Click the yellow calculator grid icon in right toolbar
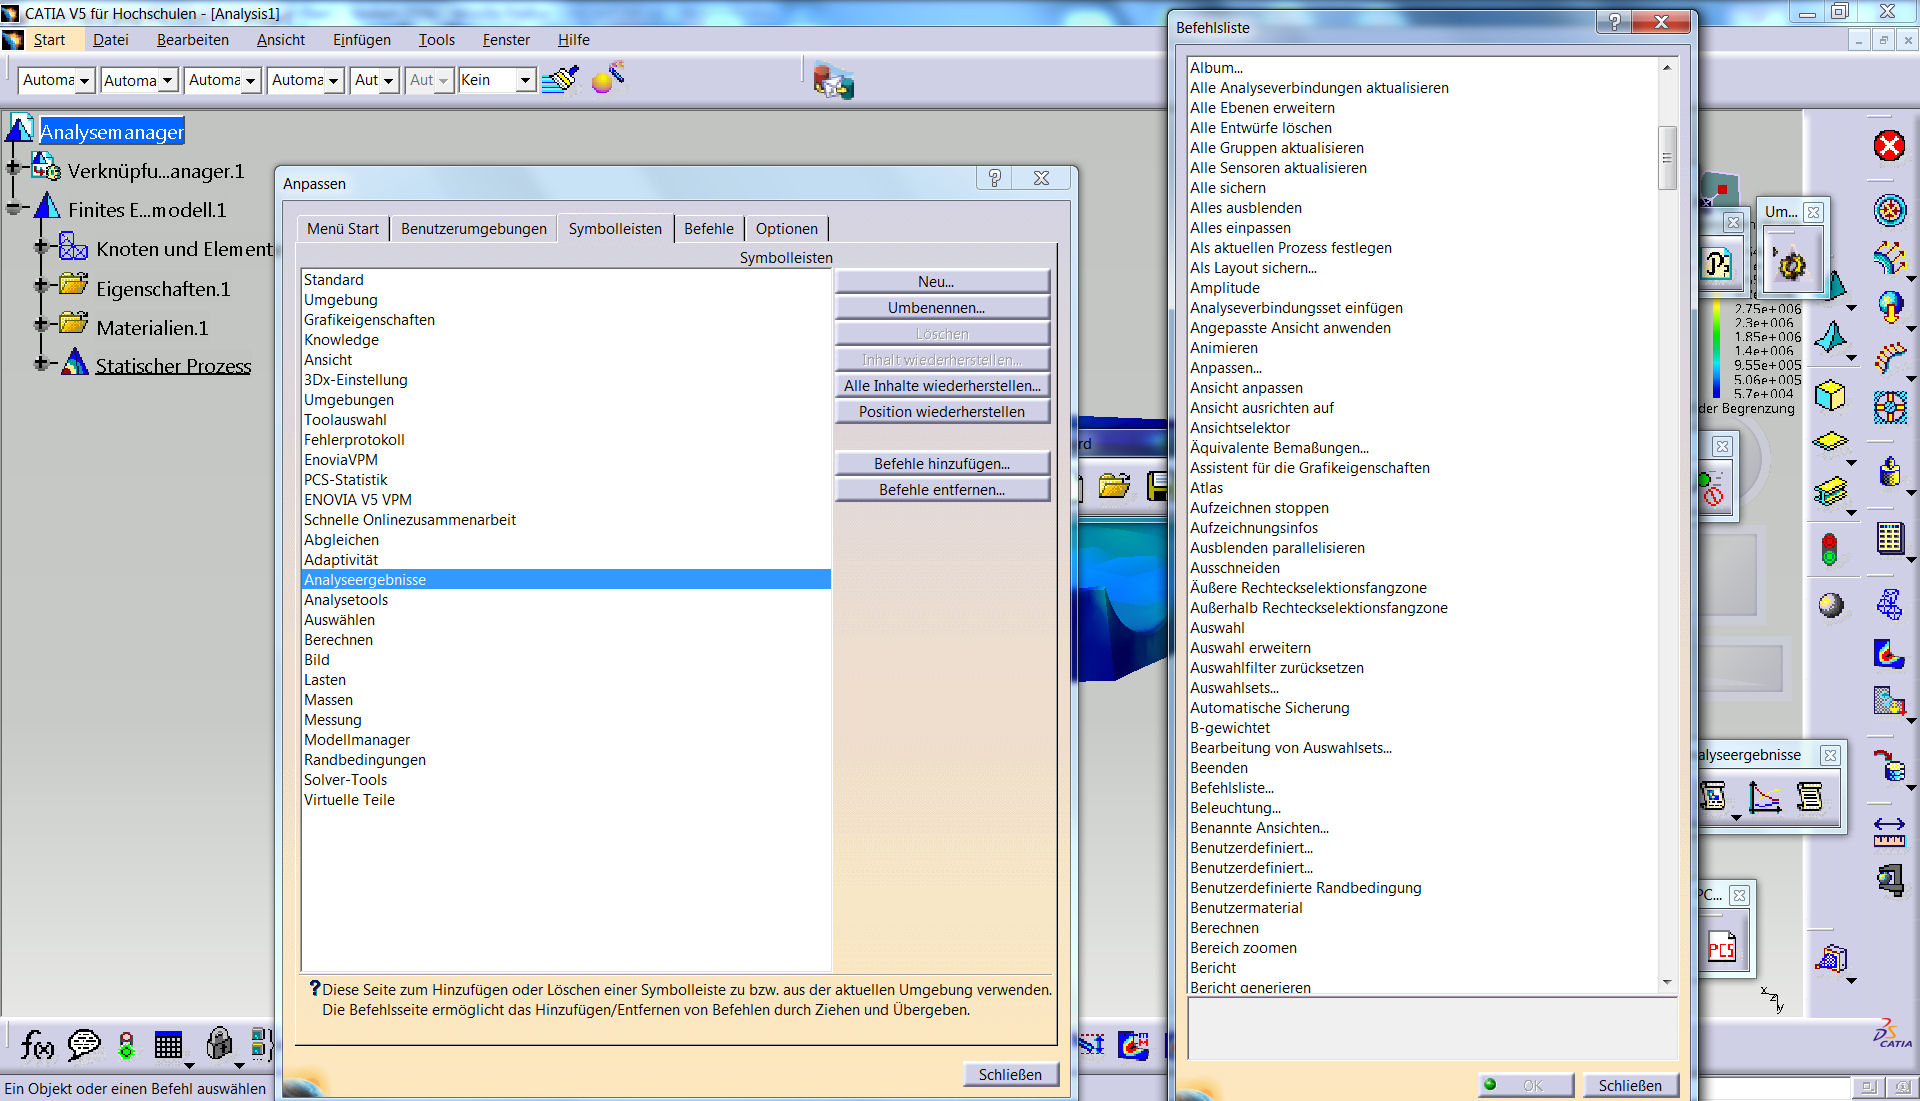Image resolution: width=1920 pixels, height=1101 pixels. [1889, 538]
